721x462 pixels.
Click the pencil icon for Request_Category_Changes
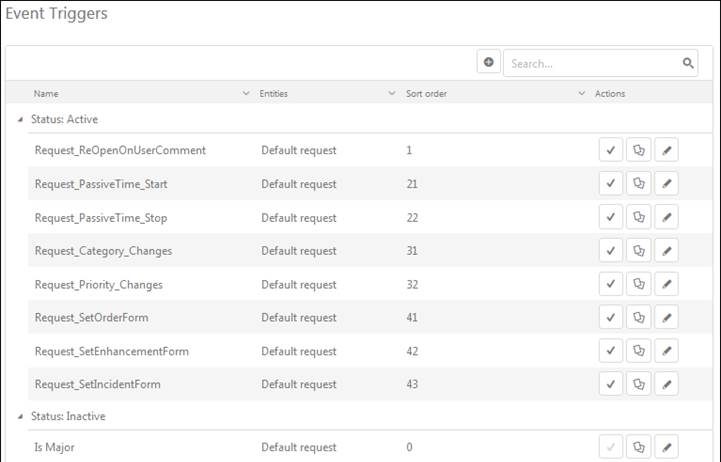click(667, 251)
